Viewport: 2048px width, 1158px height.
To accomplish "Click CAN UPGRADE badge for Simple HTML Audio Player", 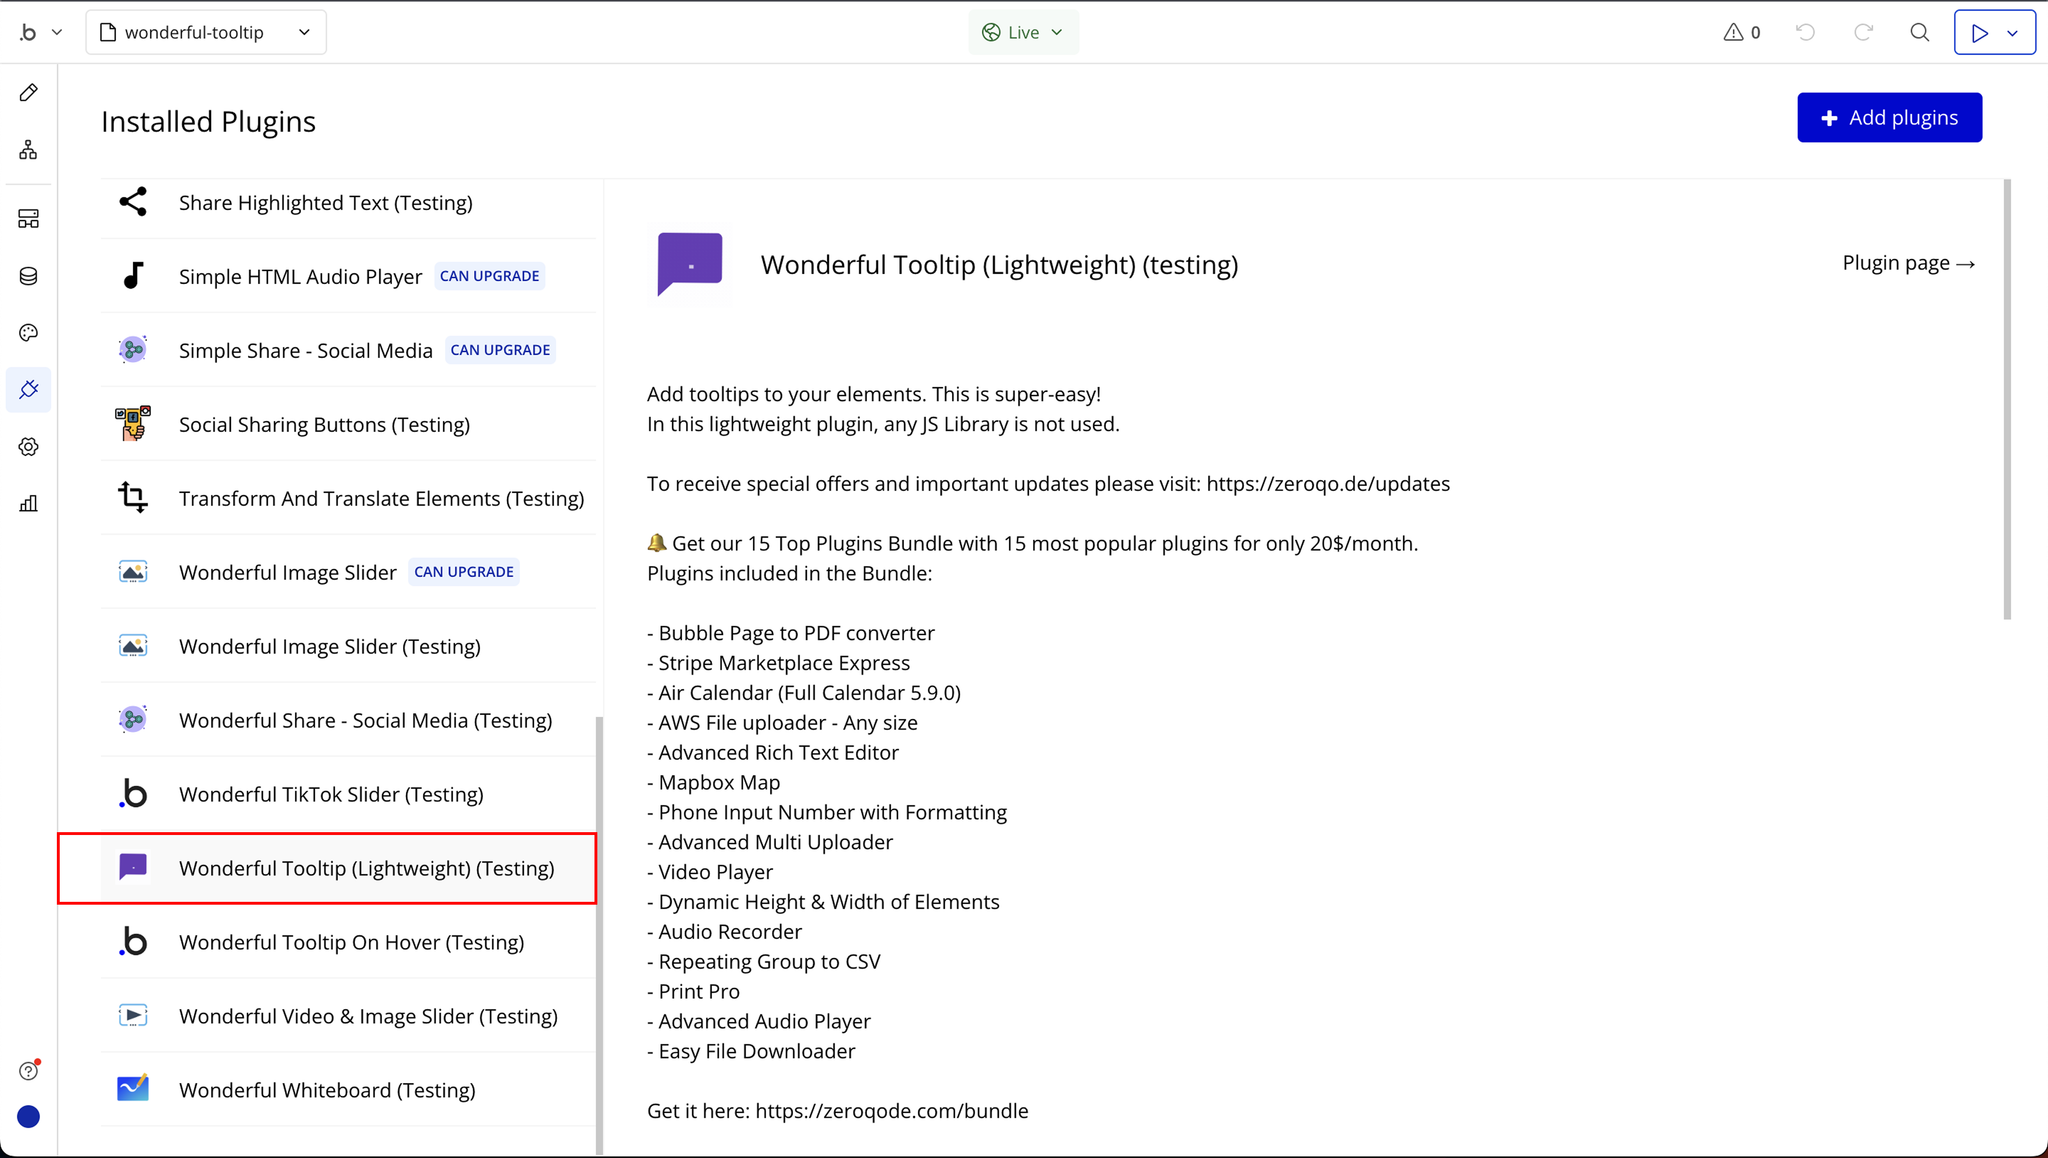I will pos(489,276).
